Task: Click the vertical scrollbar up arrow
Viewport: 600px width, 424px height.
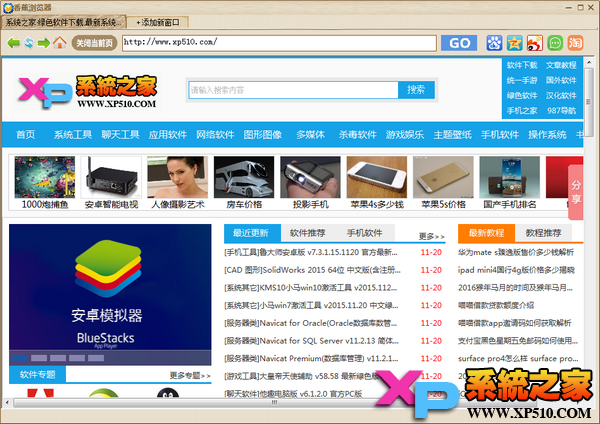Action: point(589,62)
